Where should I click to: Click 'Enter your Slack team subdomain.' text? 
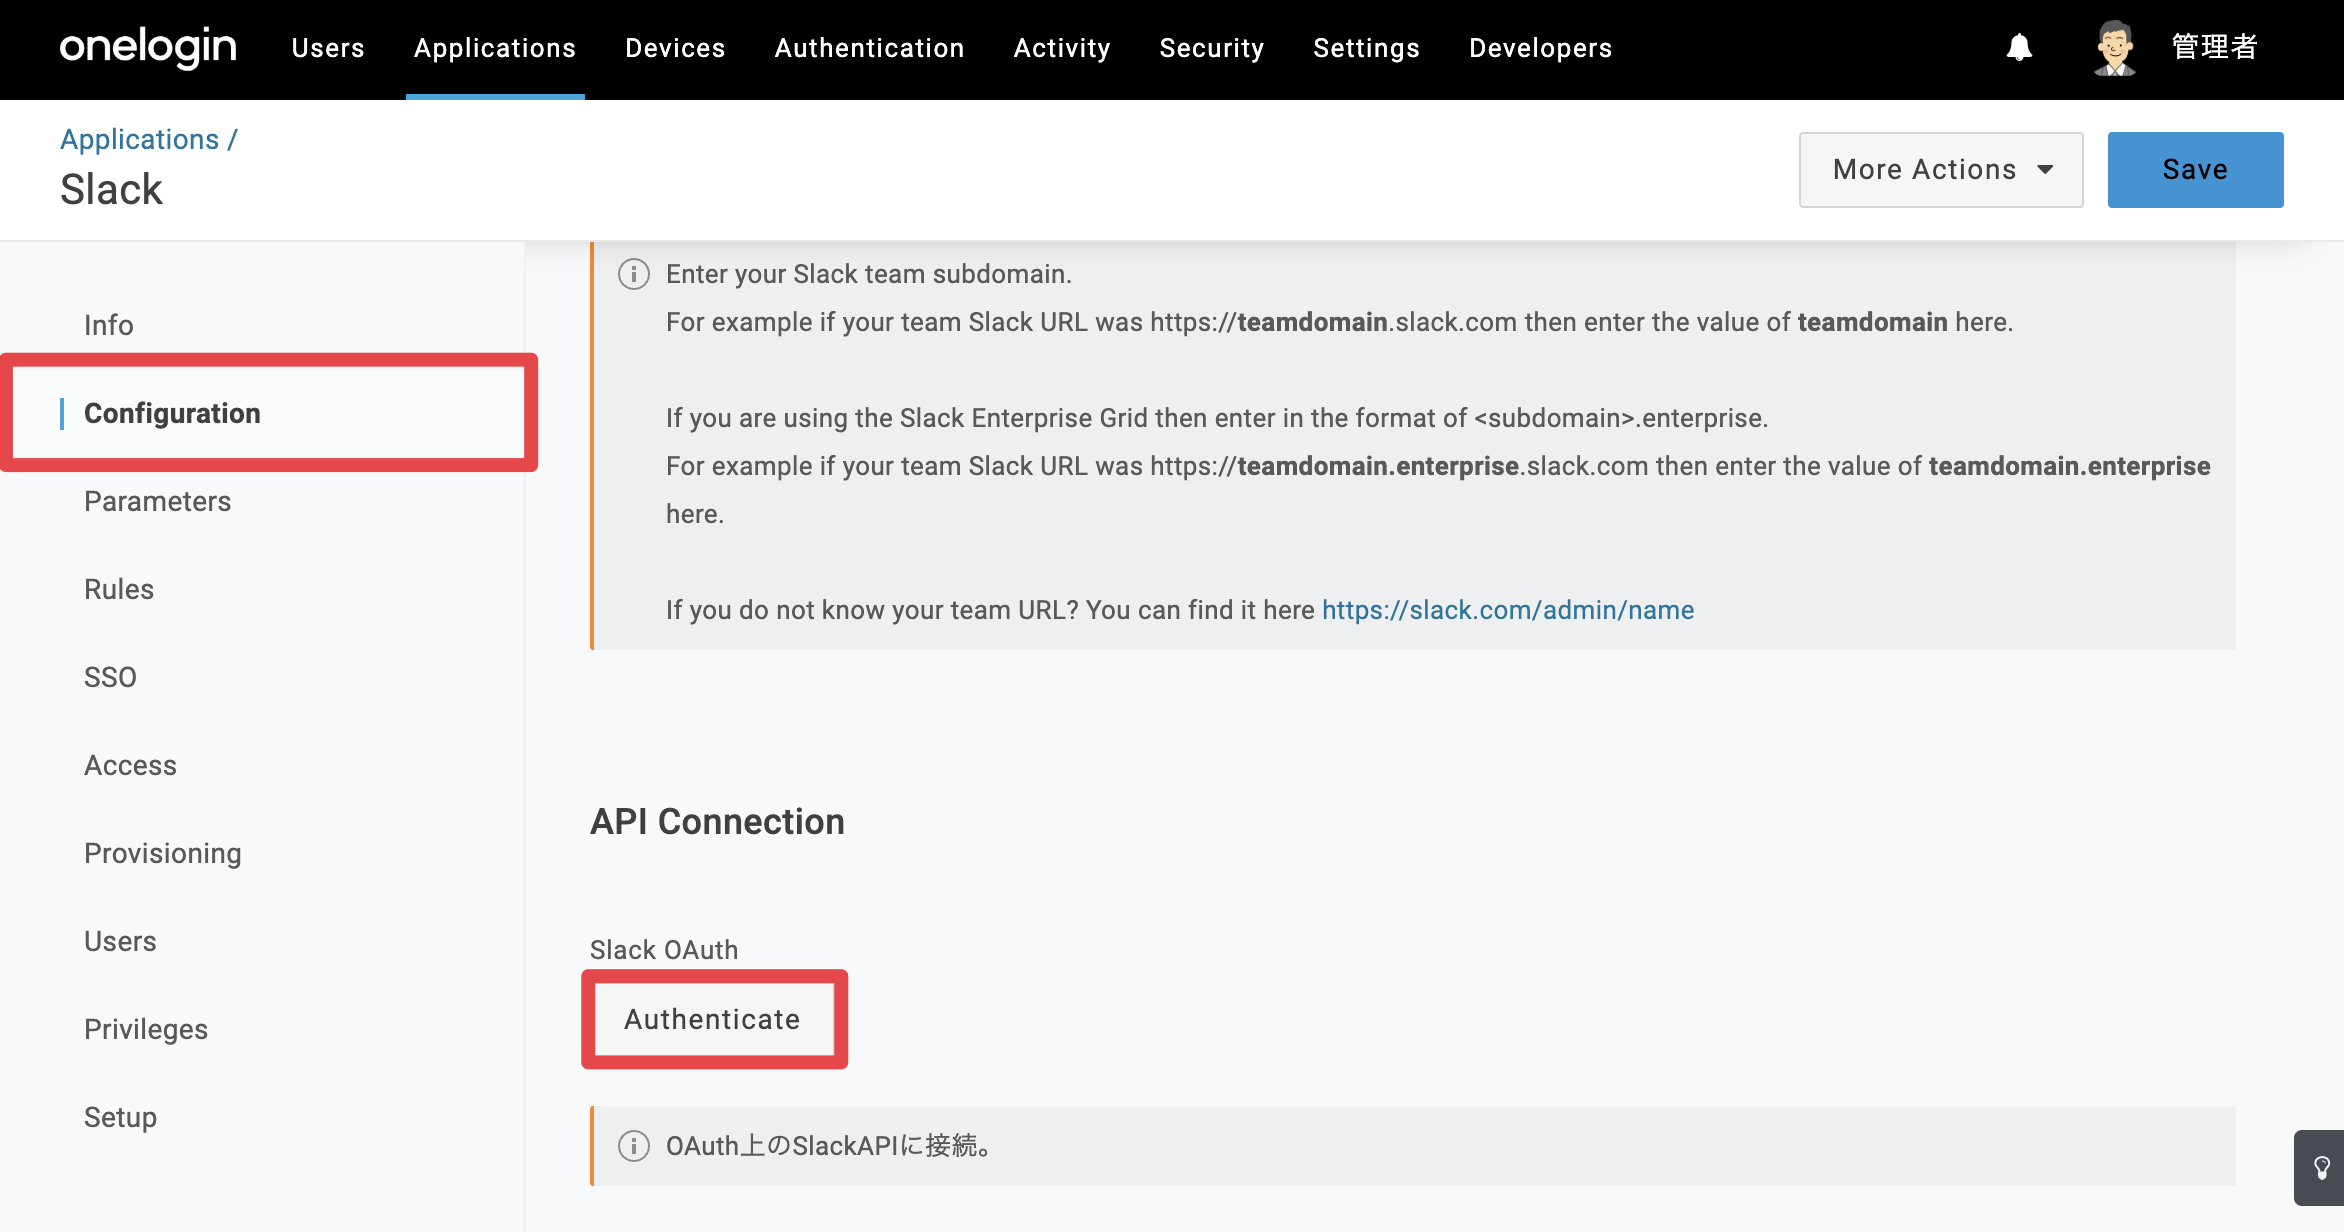(868, 274)
